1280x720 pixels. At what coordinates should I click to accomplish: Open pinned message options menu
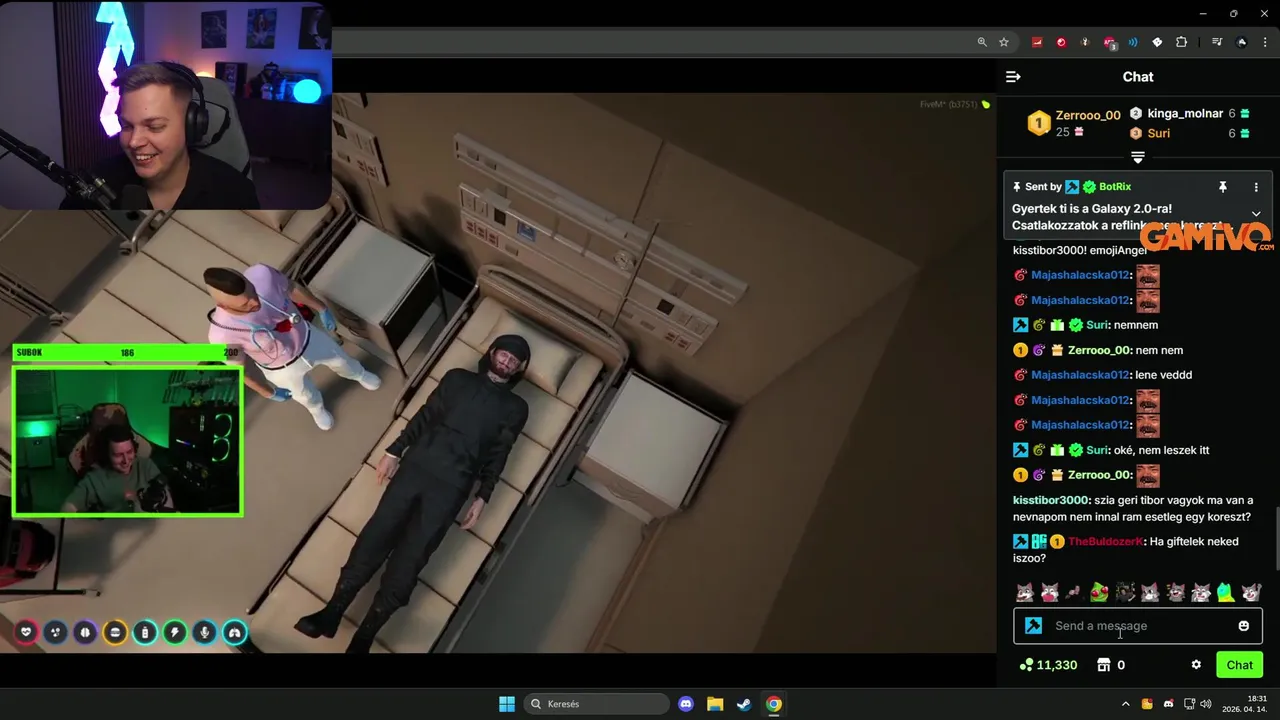tap(1256, 187)
